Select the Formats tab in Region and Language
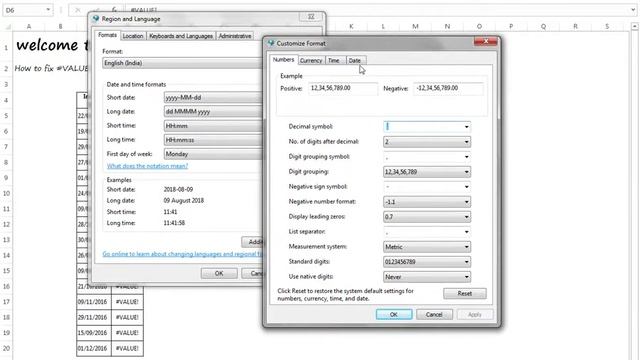This screenshot has height=360, width=640. pos(107,35)
